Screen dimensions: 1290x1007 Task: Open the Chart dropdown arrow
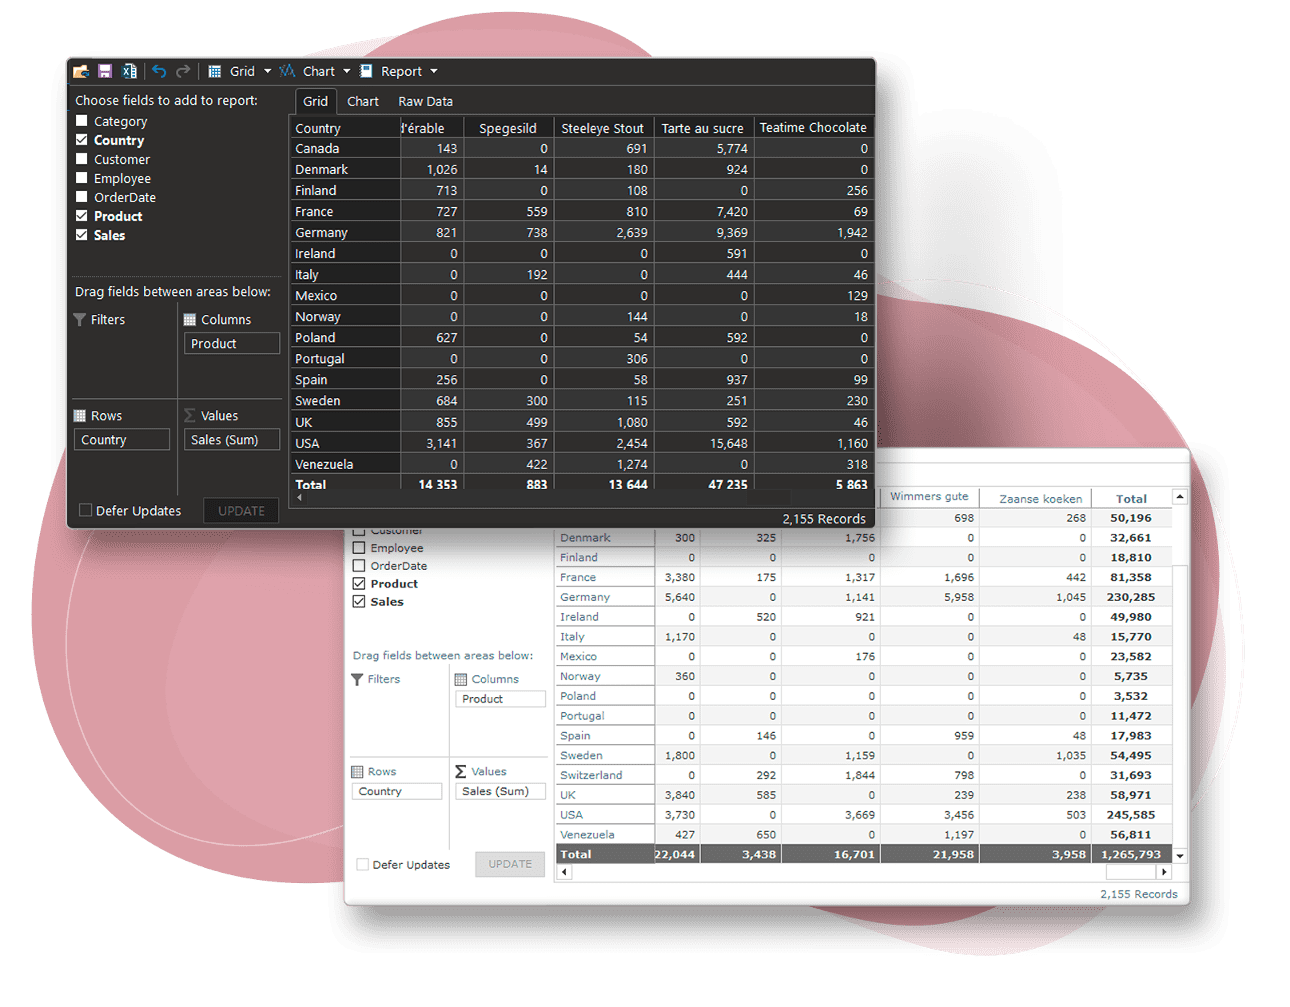point(348,71)
